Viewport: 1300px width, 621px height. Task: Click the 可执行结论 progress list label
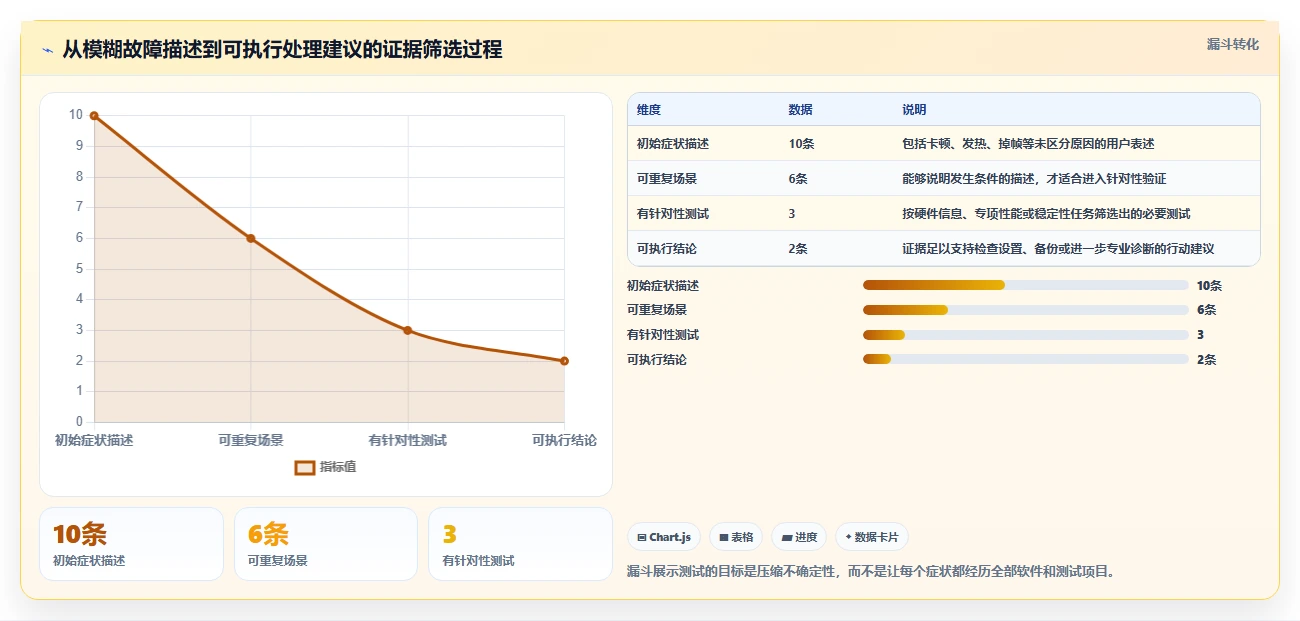pos(657,360)
